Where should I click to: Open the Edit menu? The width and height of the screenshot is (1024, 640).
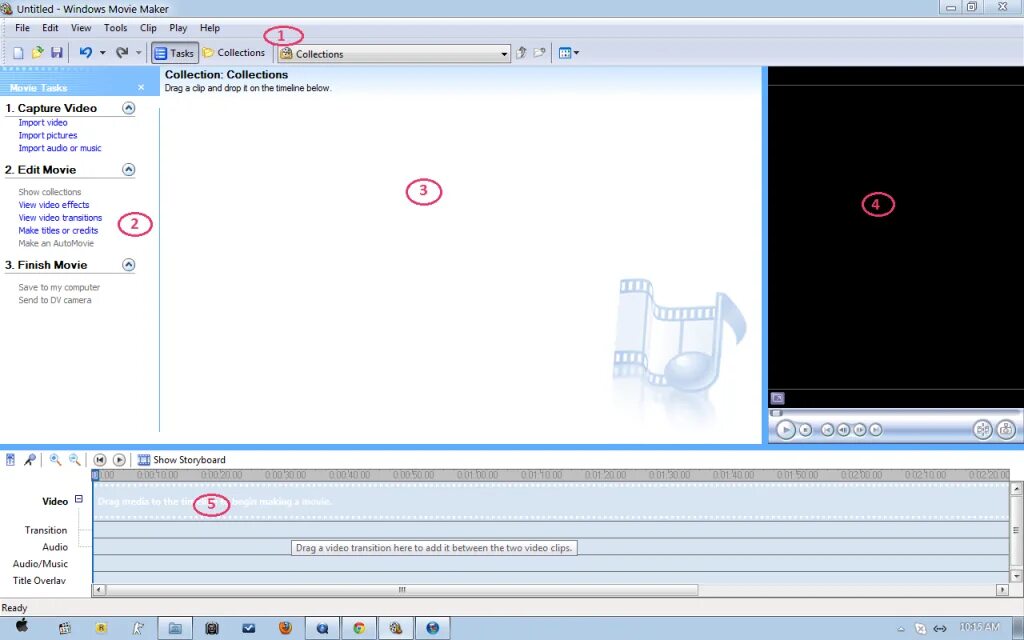[x=50, y=28]
